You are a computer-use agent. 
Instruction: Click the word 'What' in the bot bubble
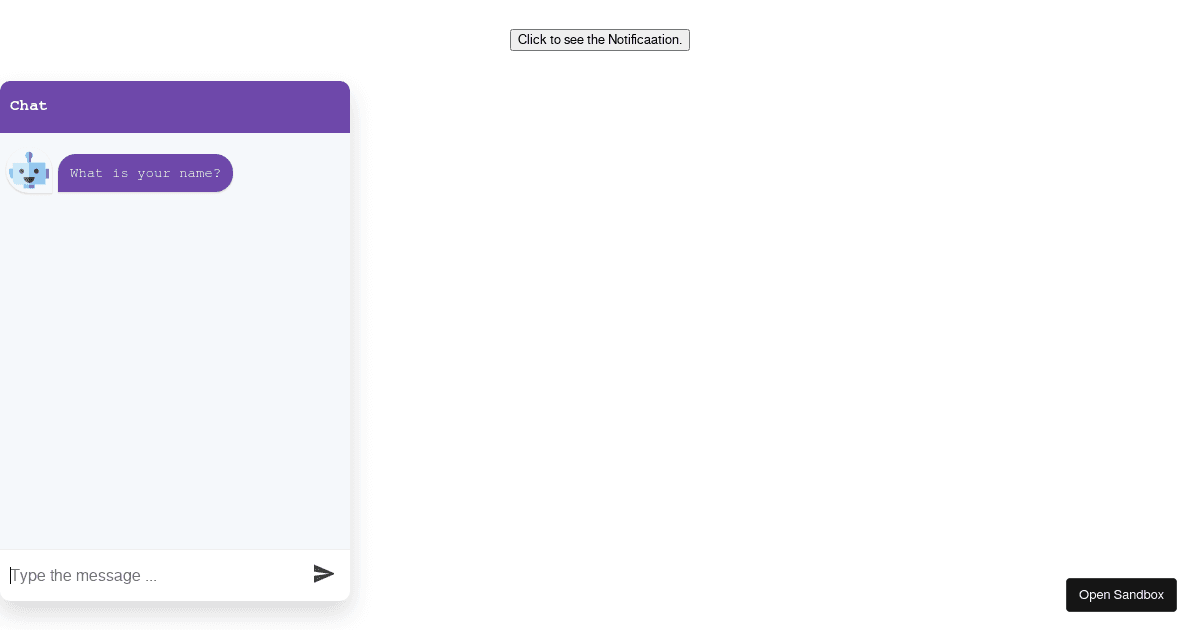[x=86, y=173]
